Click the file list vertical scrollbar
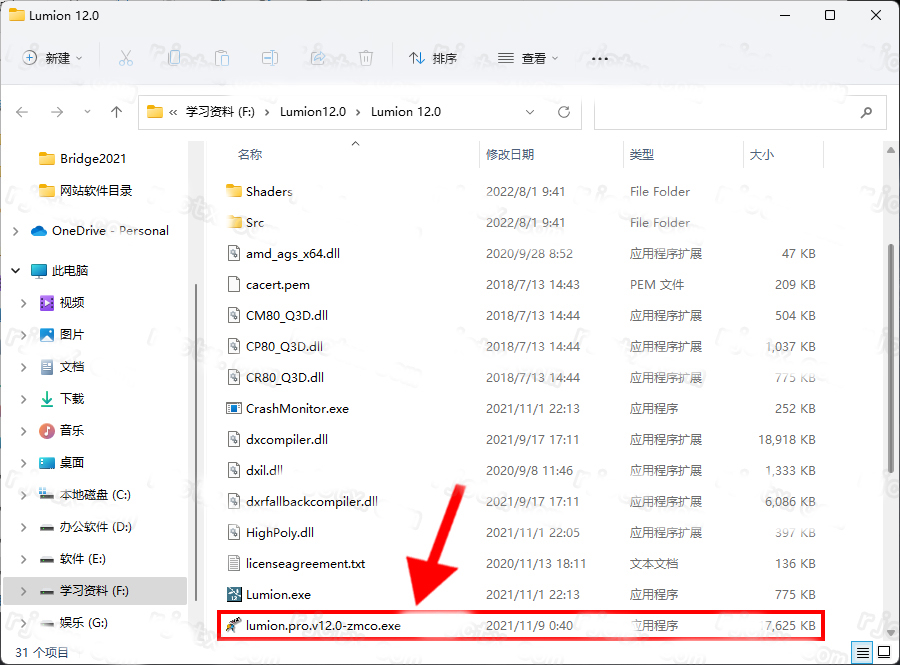This screenshot has height=665, width=900. coord(890,358)
